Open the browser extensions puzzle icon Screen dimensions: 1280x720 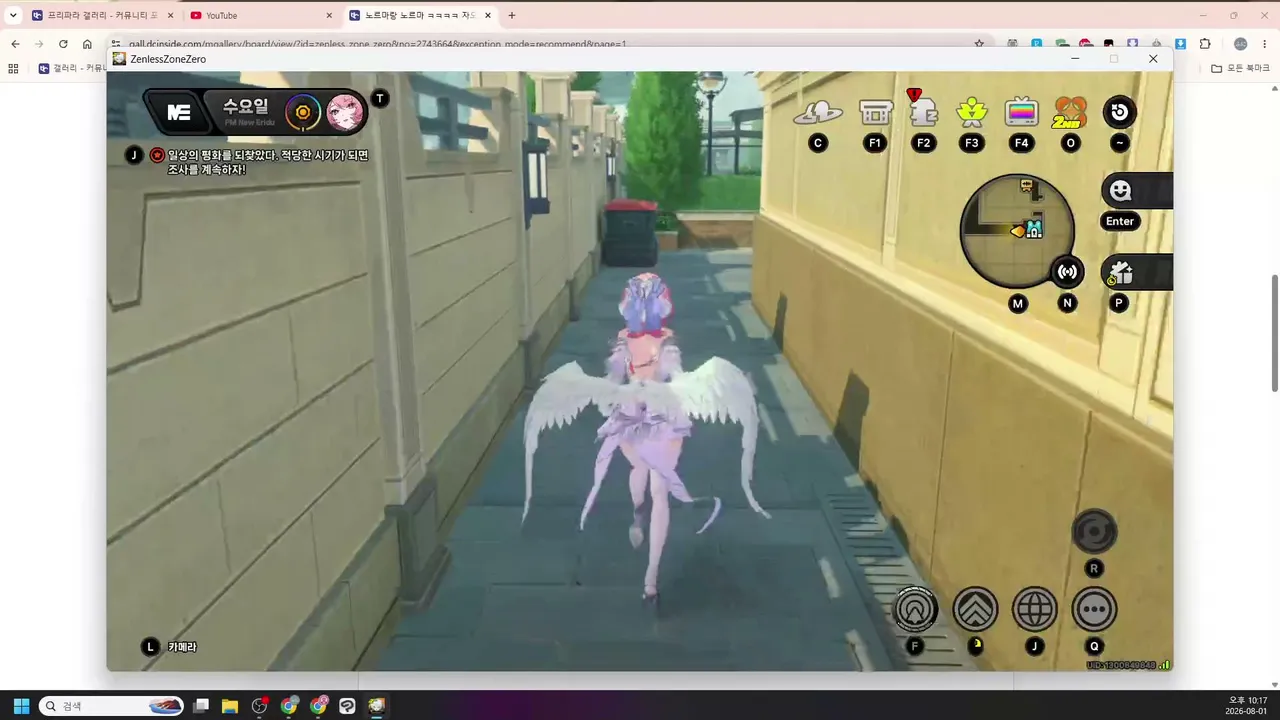coord(1205,44)
